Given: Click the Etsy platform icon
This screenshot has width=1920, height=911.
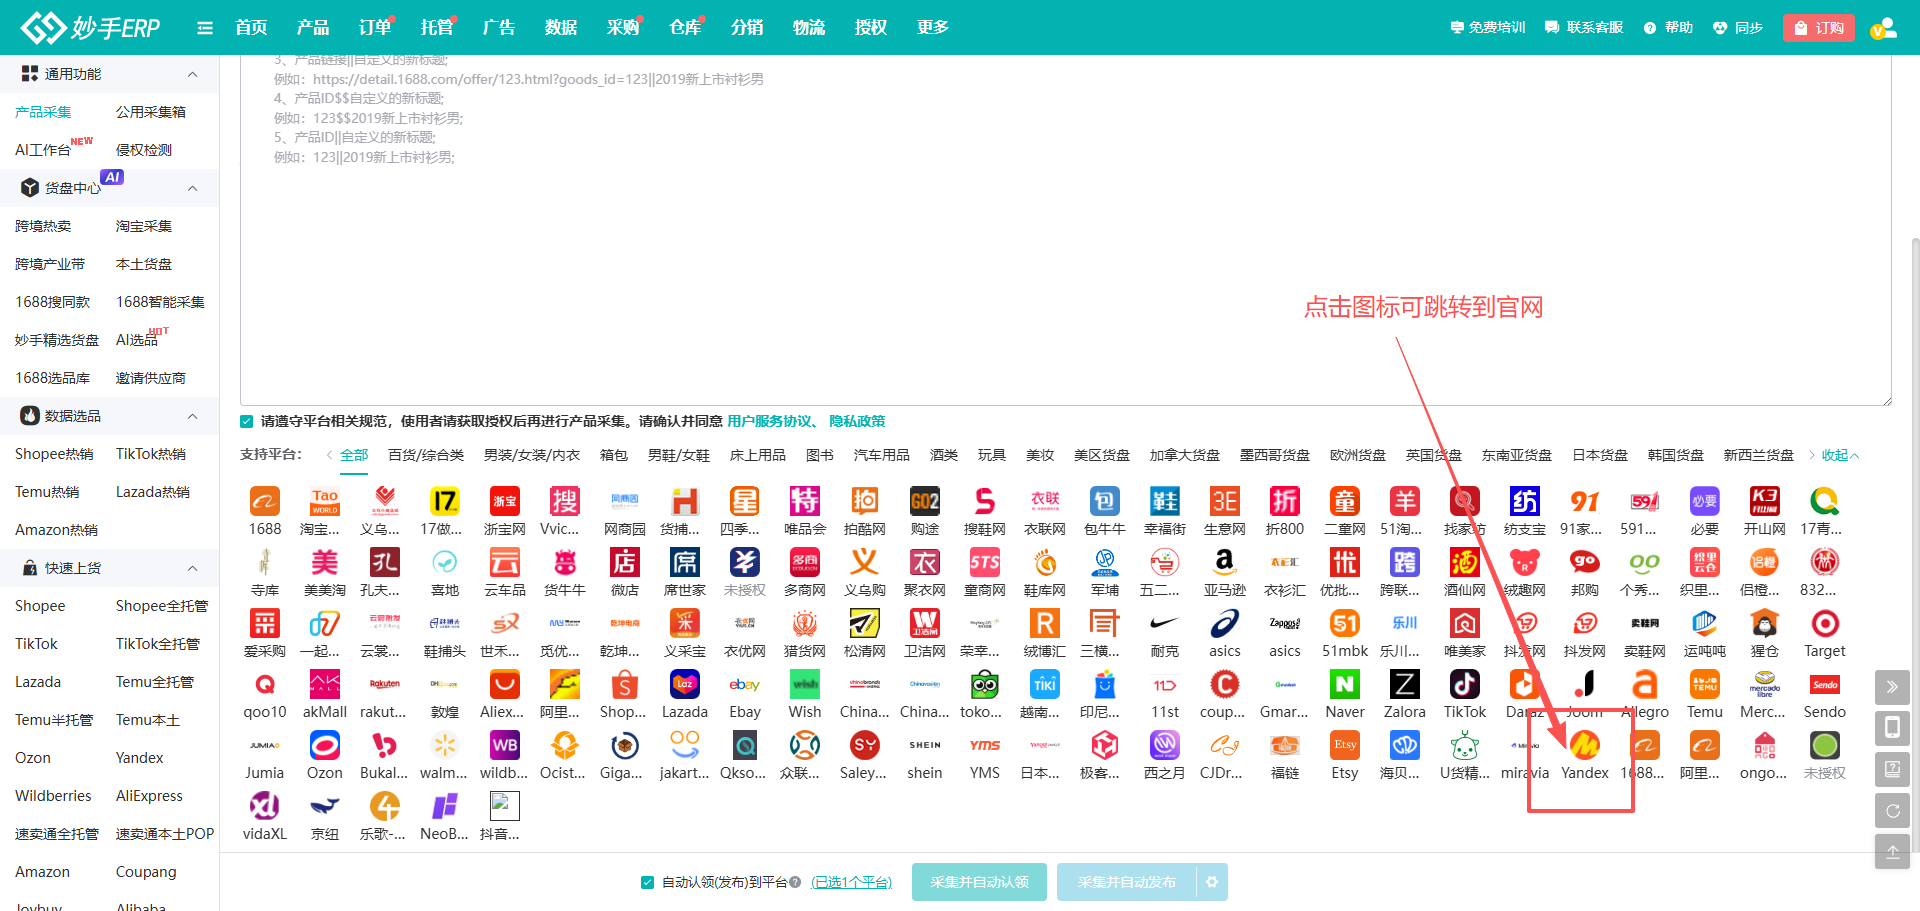Looking at the screenshot, I should [1345, 745].
